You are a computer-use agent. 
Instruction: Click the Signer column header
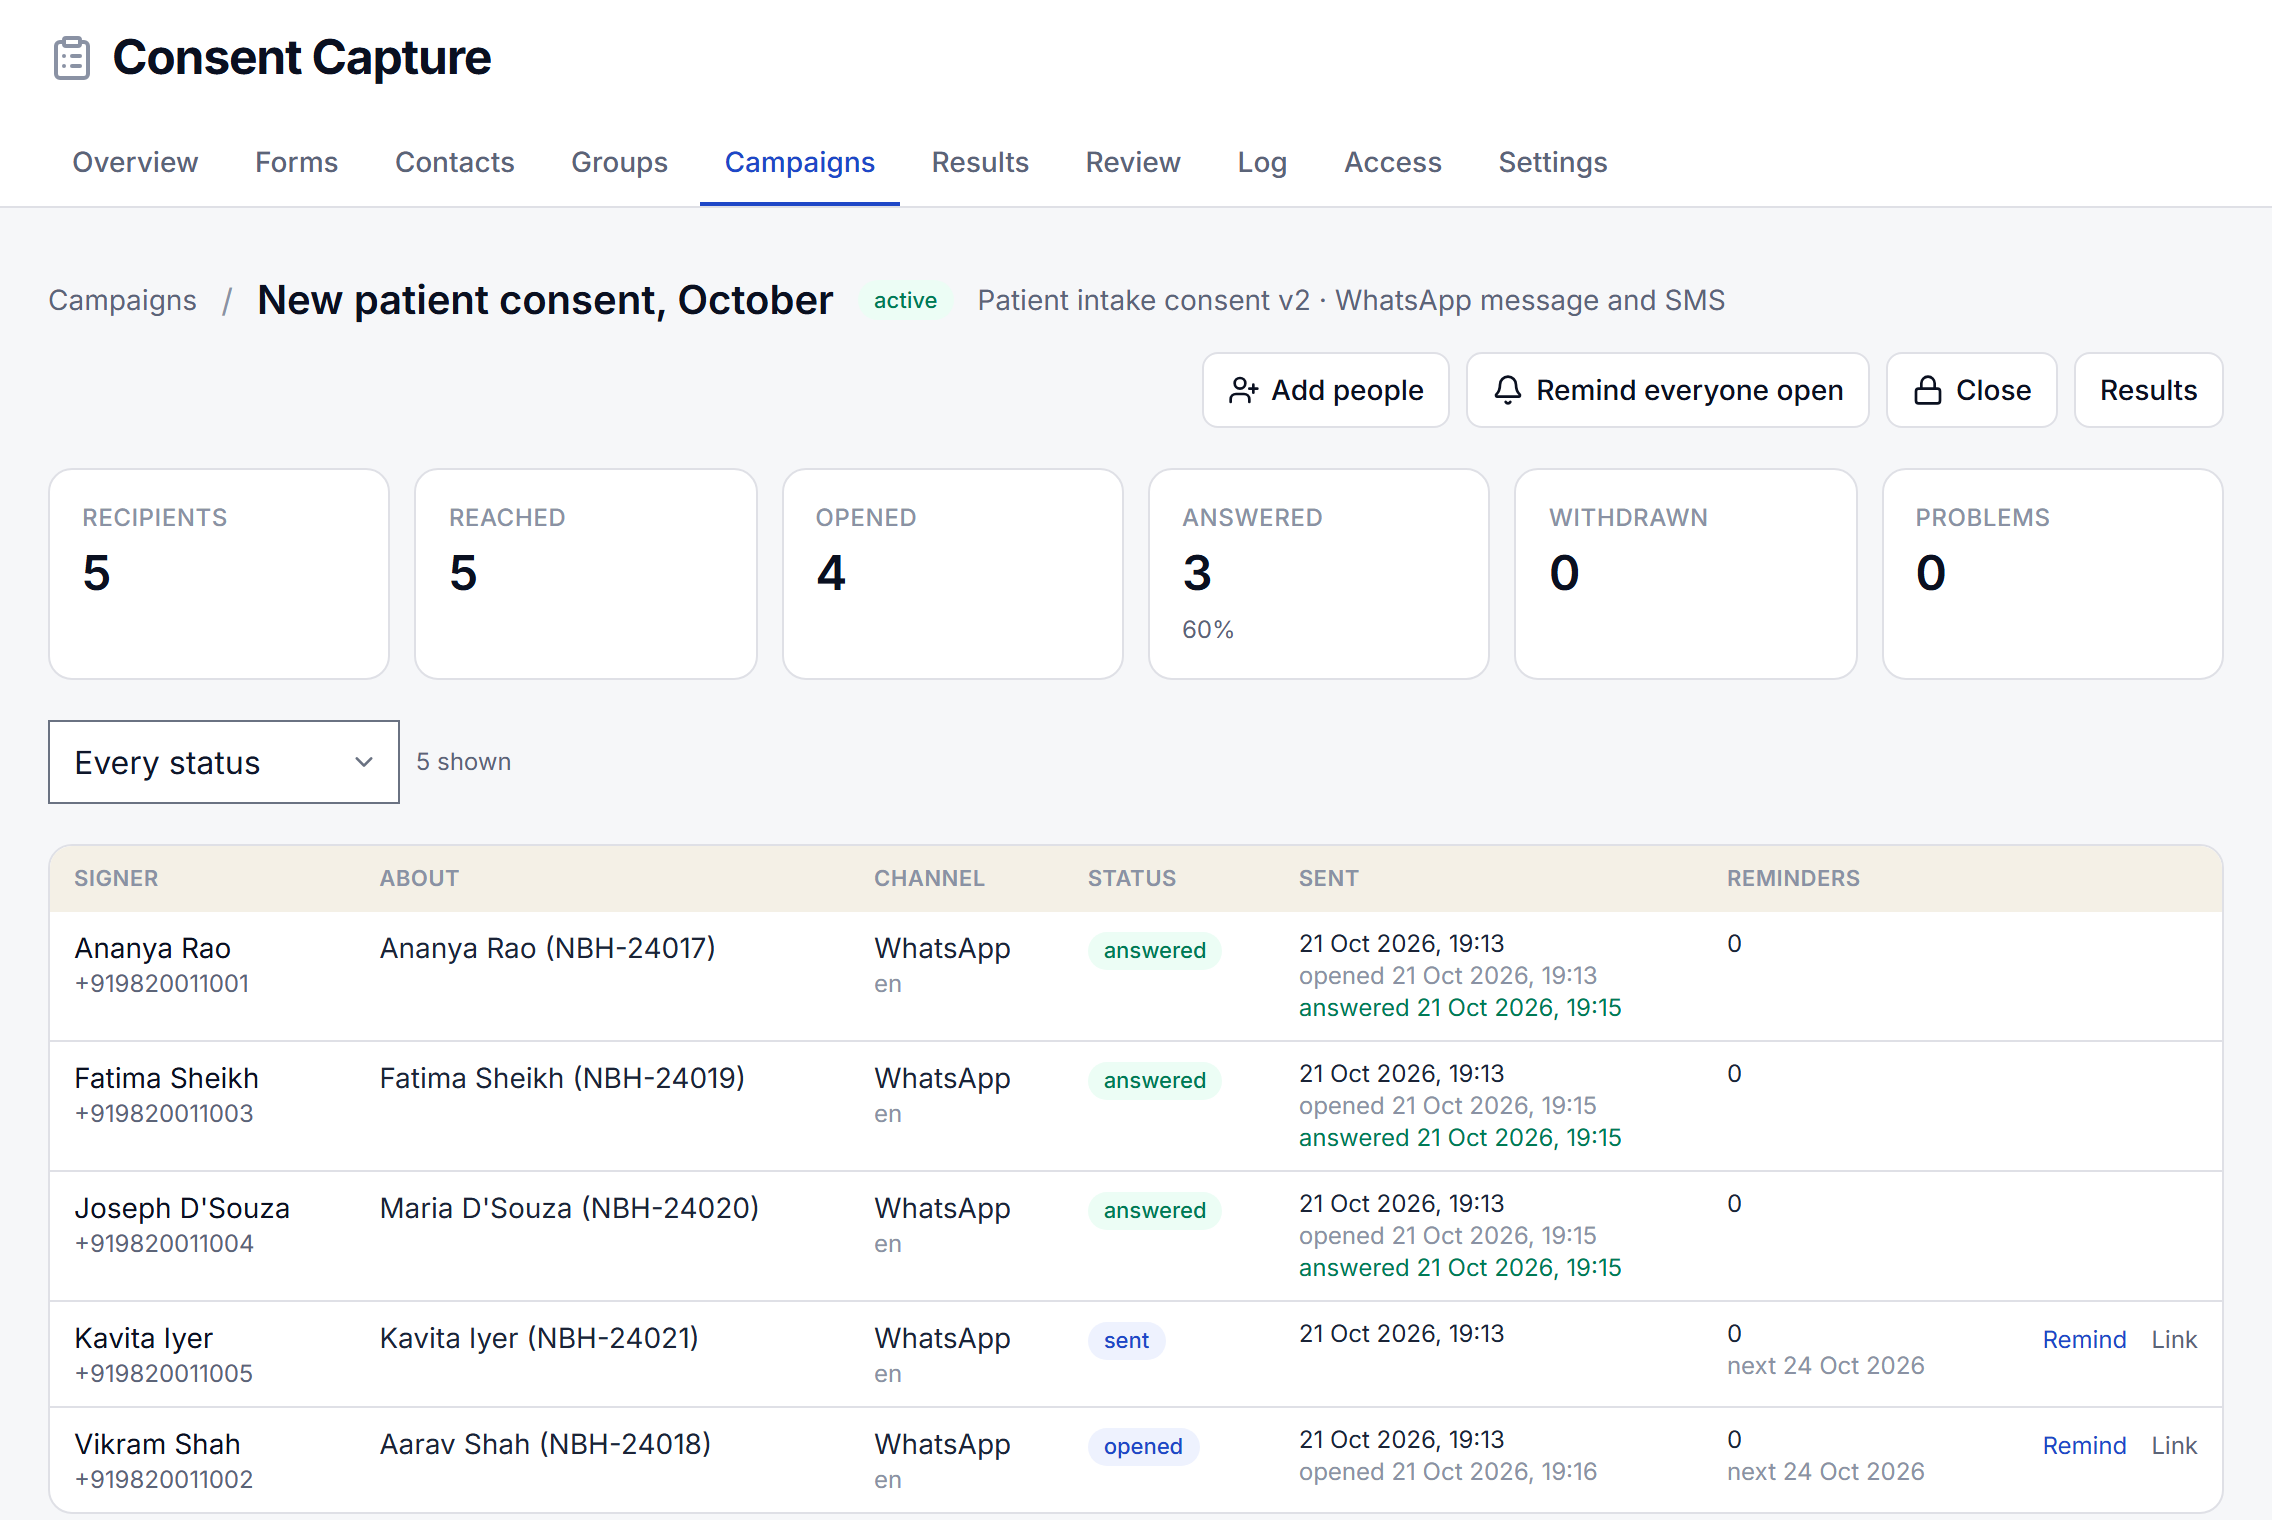(116, 878)
